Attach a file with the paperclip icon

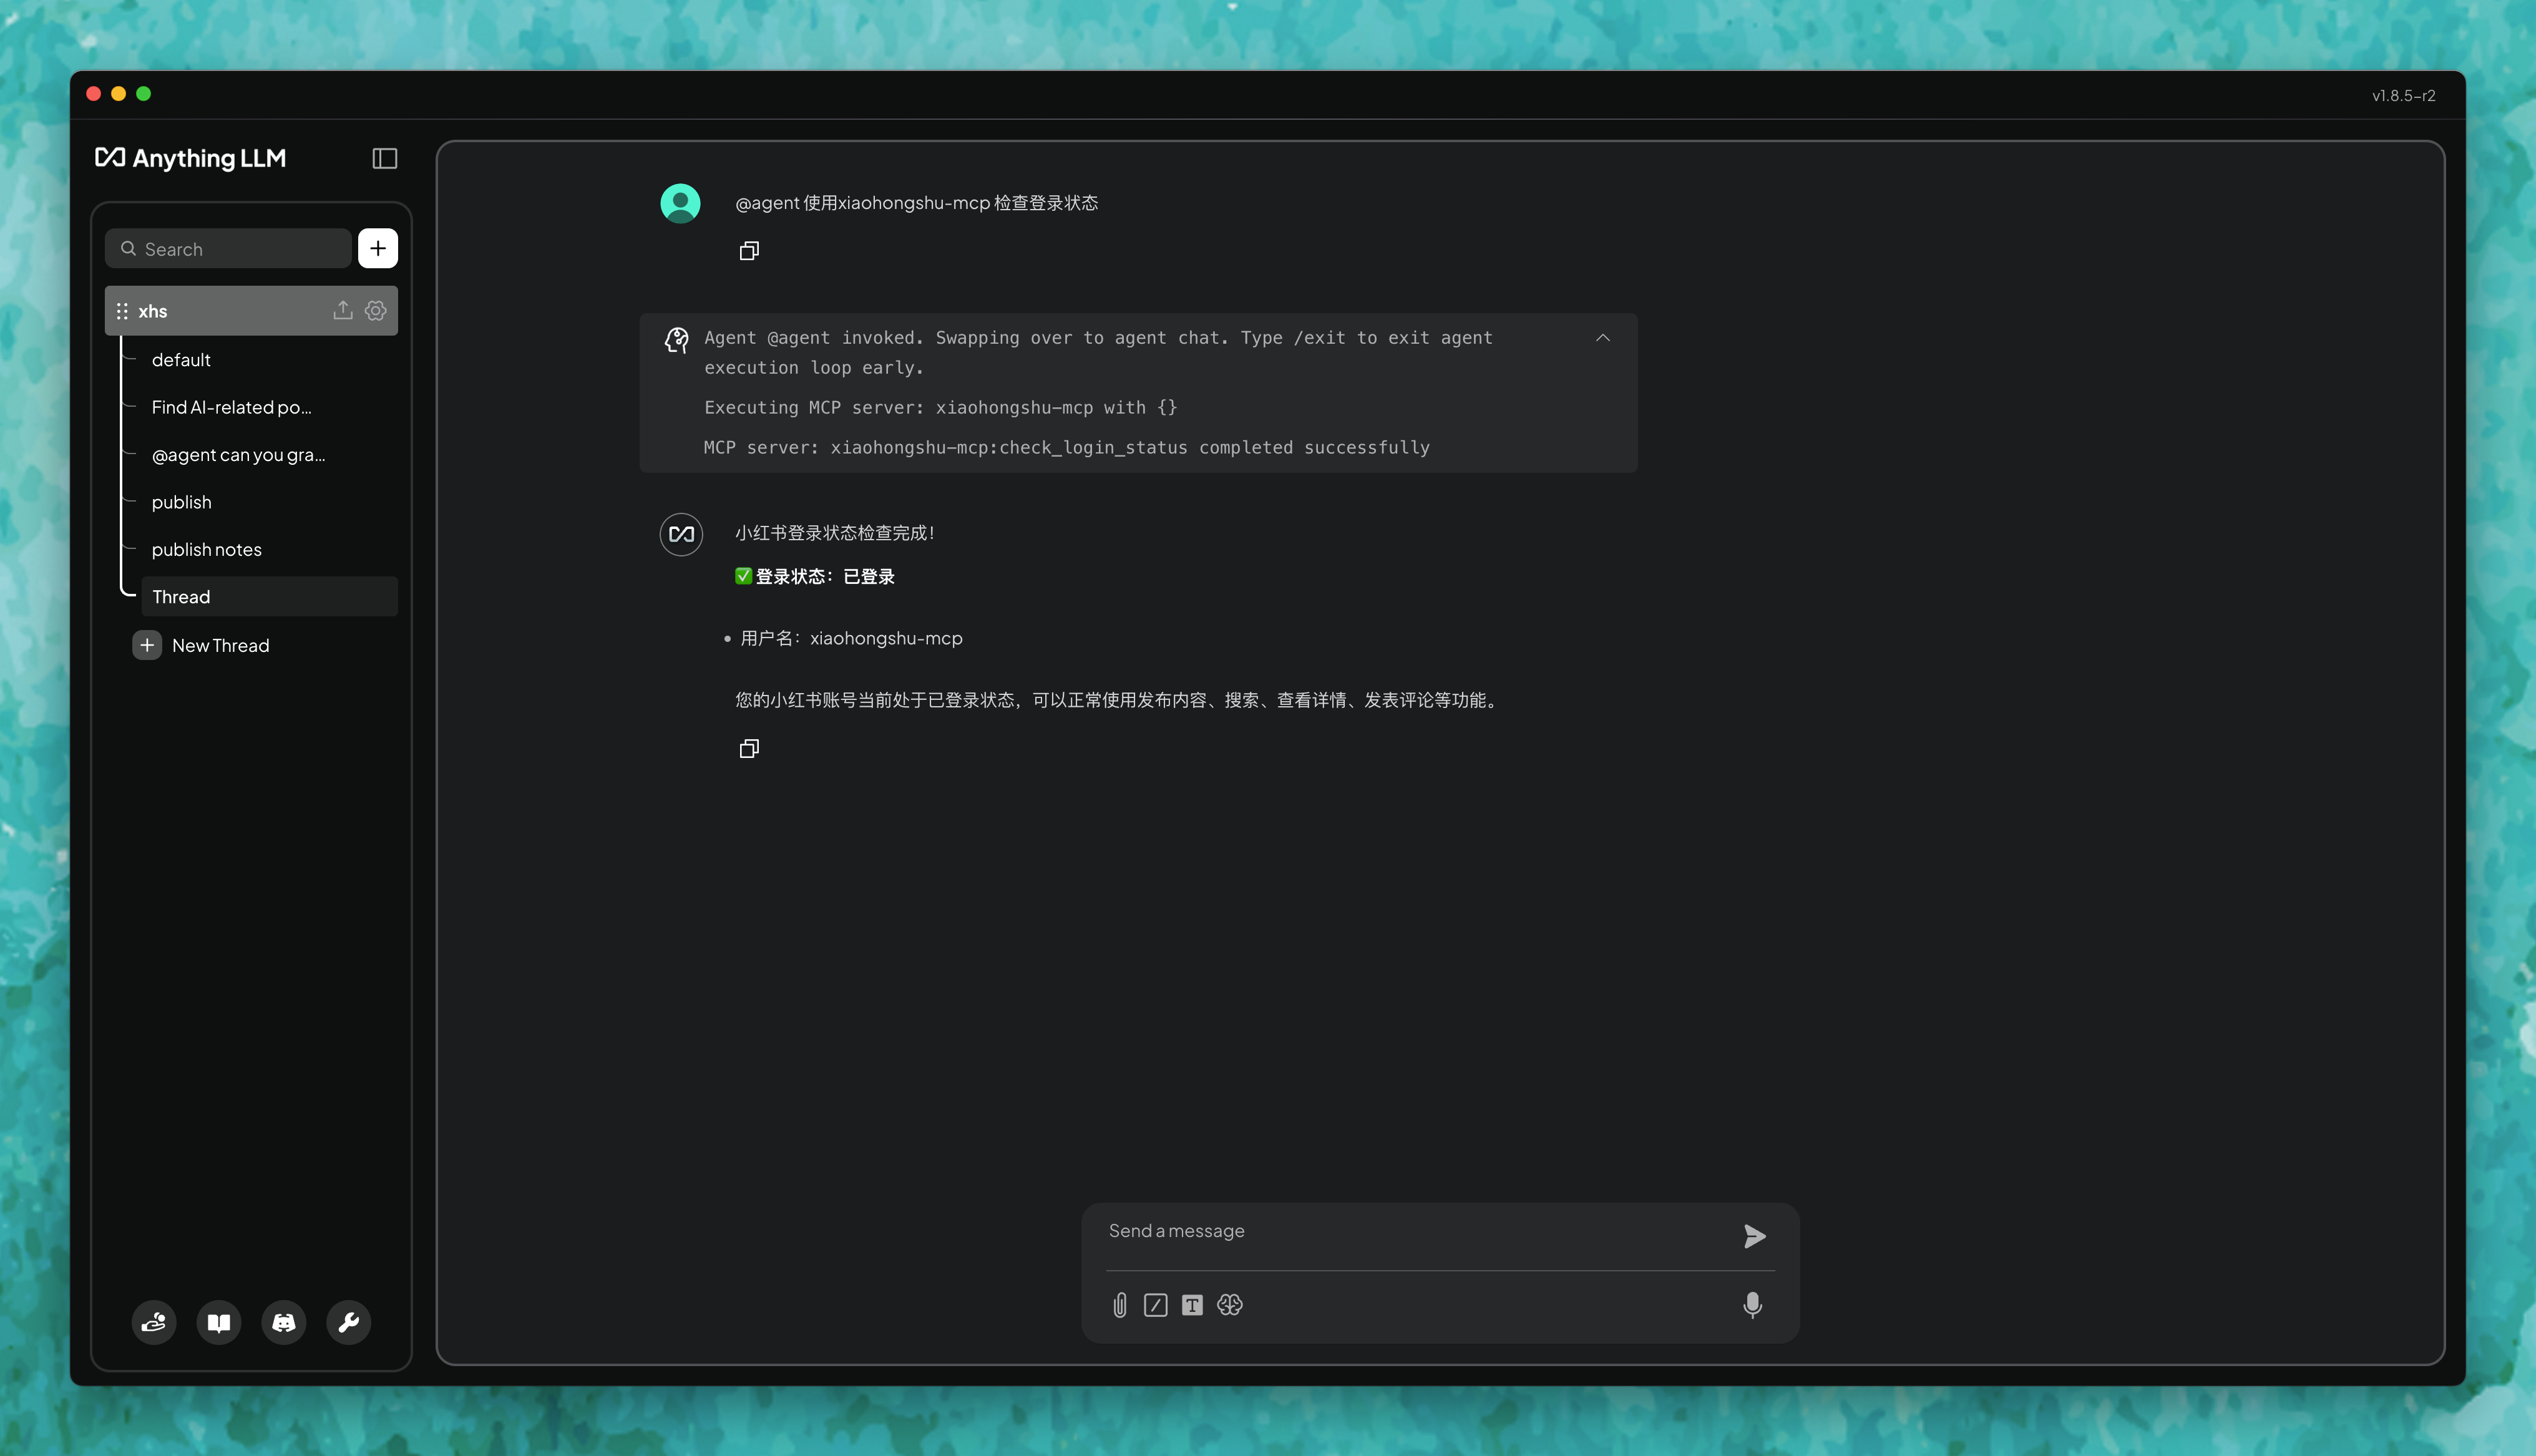click(1120, 1305)
